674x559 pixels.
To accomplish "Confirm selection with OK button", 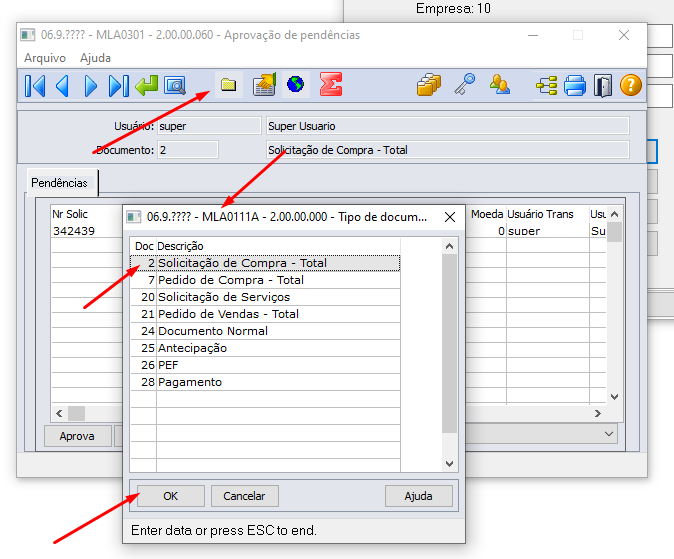I will click(x=171, y=496).
